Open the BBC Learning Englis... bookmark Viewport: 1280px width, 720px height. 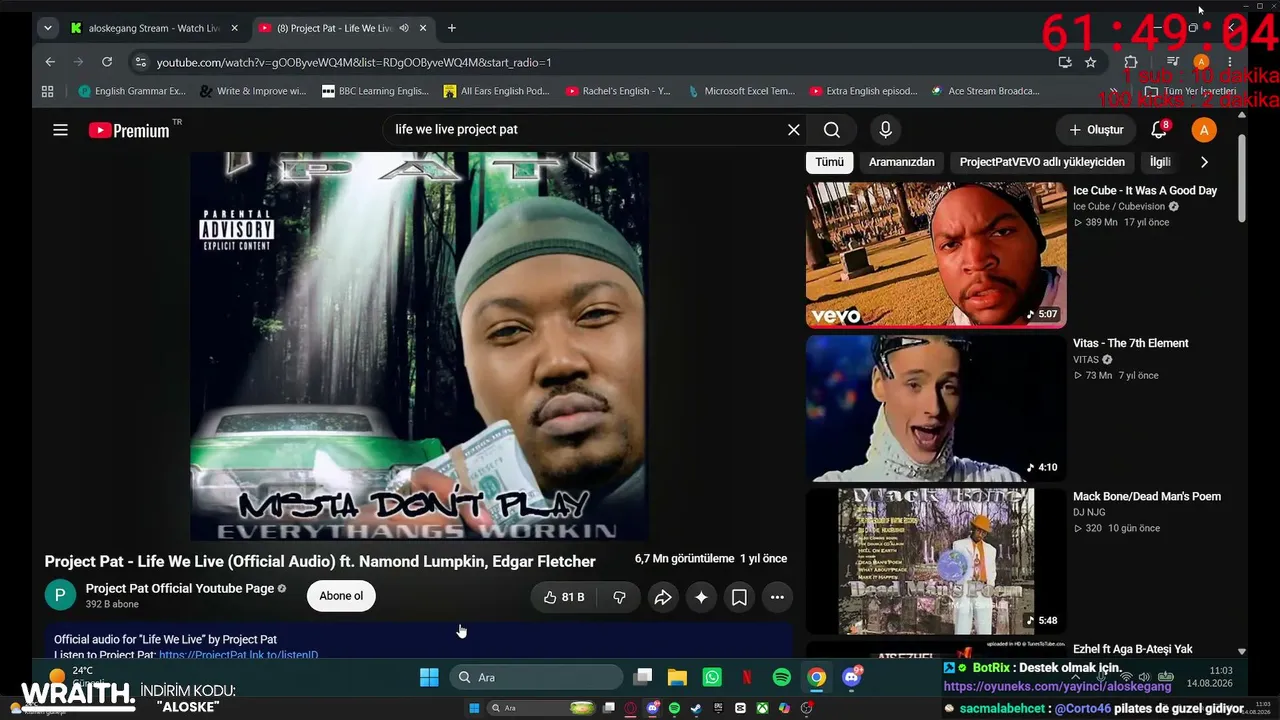click(x=375, y=91)
